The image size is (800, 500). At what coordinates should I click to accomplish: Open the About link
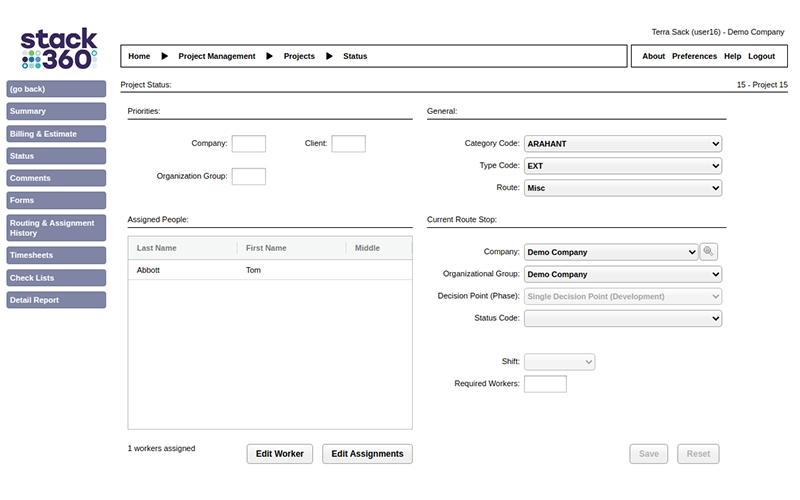coord(653,56)
